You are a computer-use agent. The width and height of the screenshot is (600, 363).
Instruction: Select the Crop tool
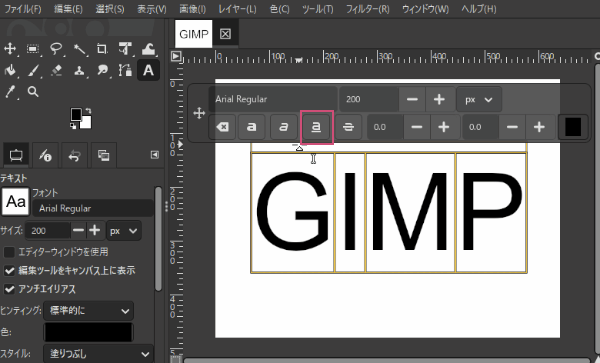tap(102, 49)
